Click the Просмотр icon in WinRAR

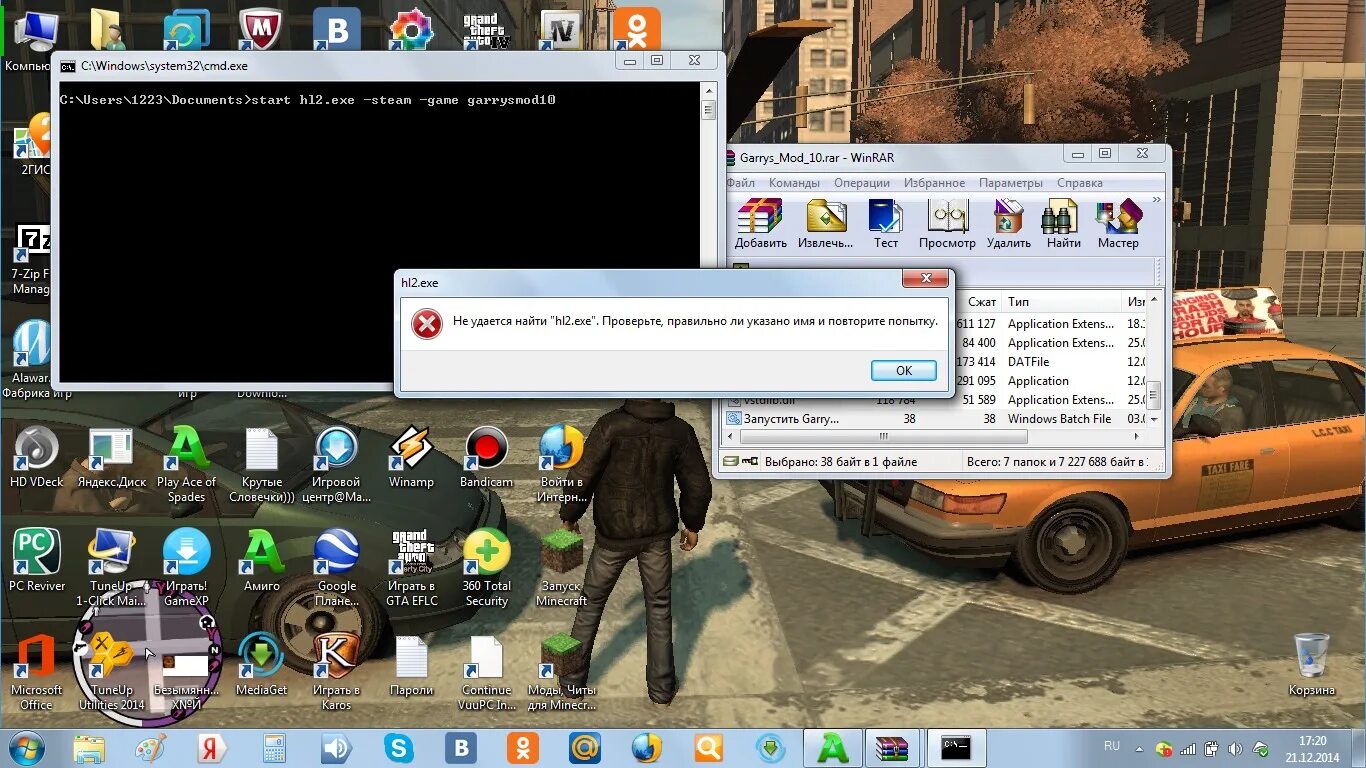(947, 223)
